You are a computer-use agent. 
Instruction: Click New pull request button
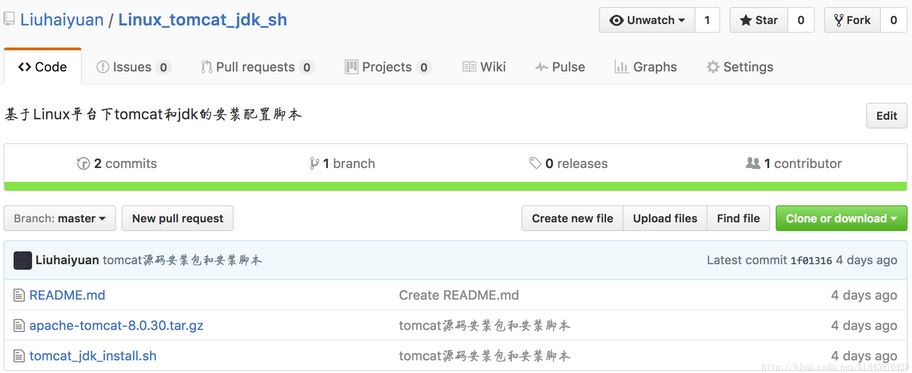click(x=177, y=218)
